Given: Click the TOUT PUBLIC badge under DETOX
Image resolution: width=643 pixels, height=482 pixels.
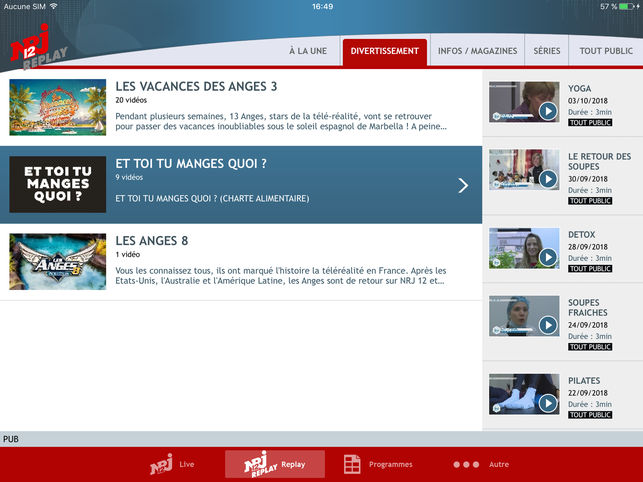Looking at the screenshot, I should [590, 269].
